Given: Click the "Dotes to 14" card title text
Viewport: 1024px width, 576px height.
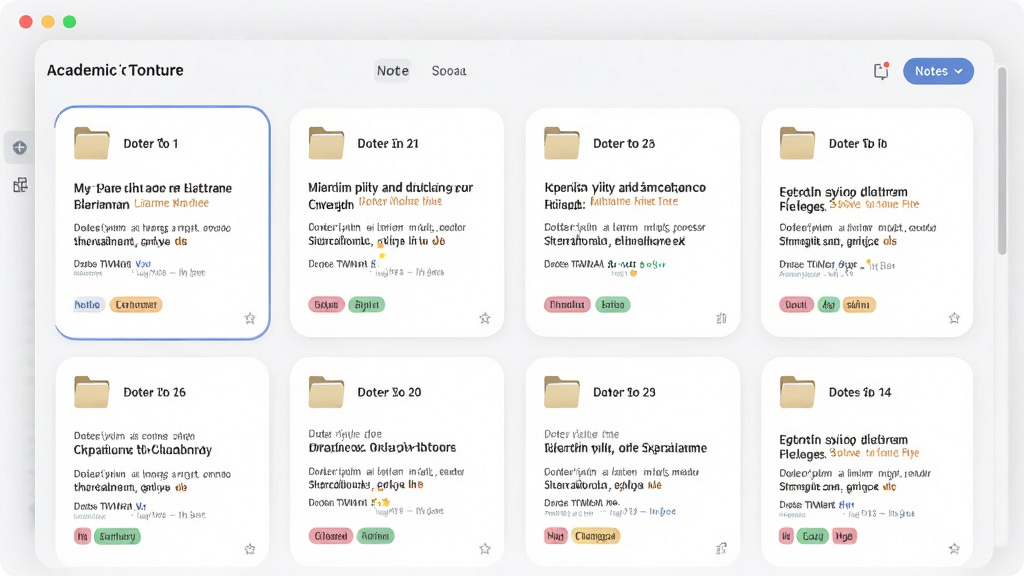Looking at the screenshot, I should click(860, 392).
